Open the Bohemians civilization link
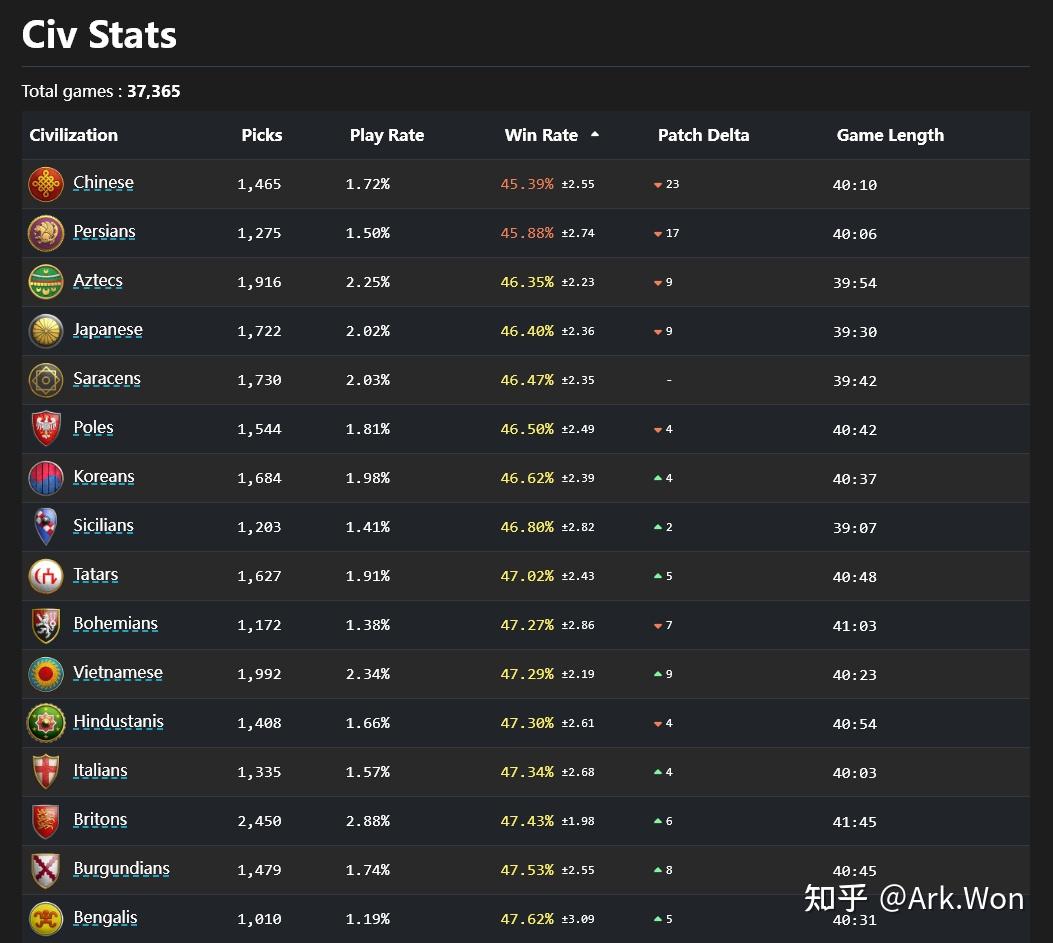The height and width of the screenshot is (943, 1053). pyautogui.click(x=115, y=624)
